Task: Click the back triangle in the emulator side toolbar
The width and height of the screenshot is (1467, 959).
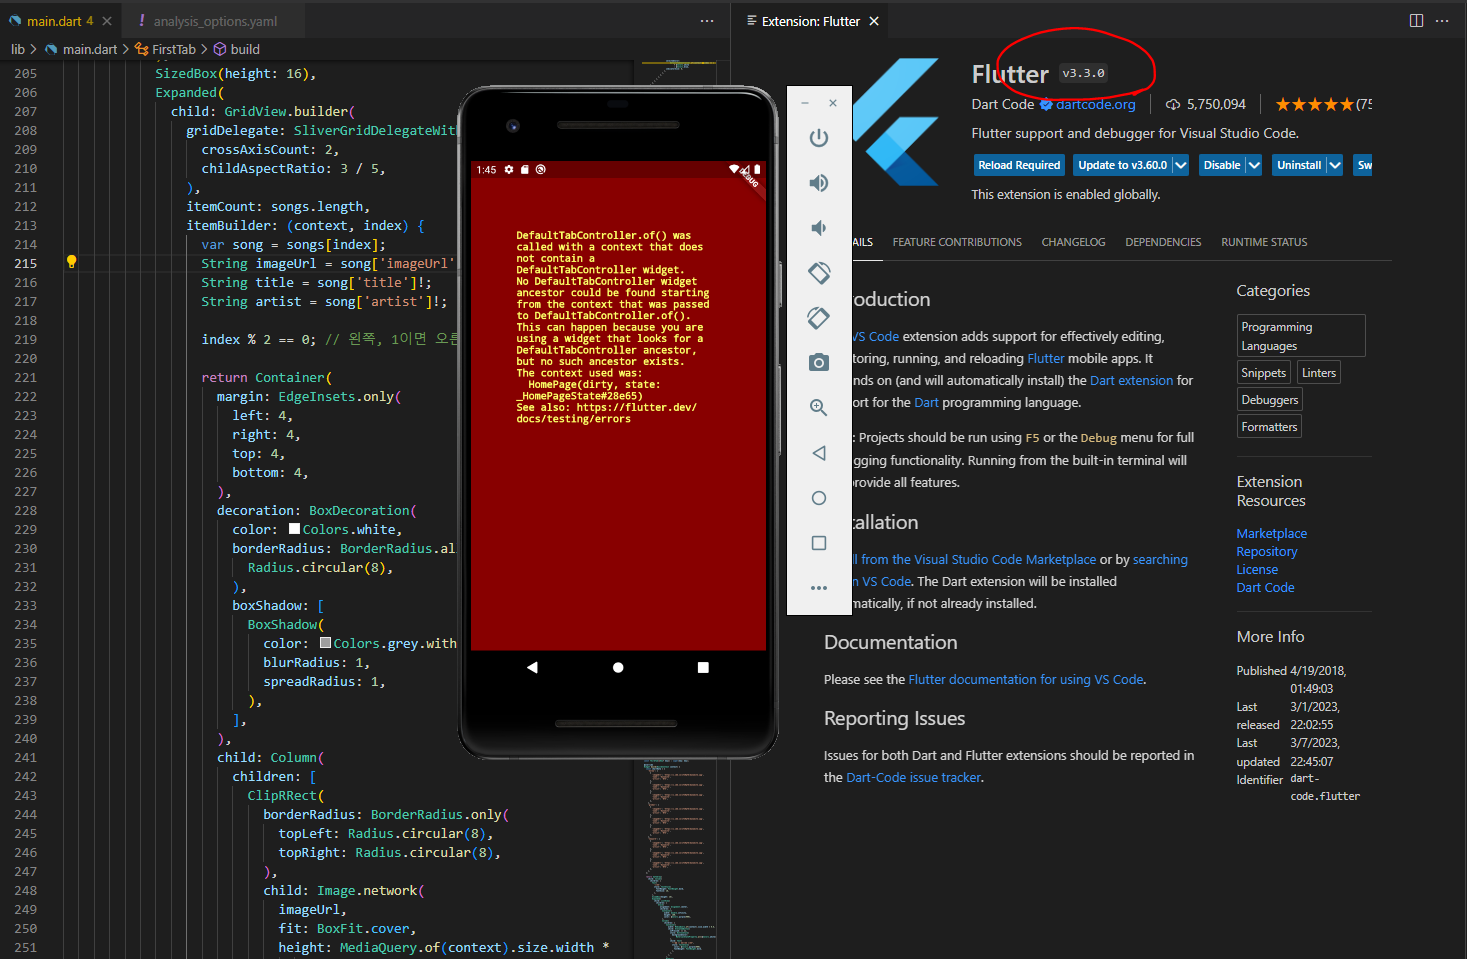Action: pos(819,453)
